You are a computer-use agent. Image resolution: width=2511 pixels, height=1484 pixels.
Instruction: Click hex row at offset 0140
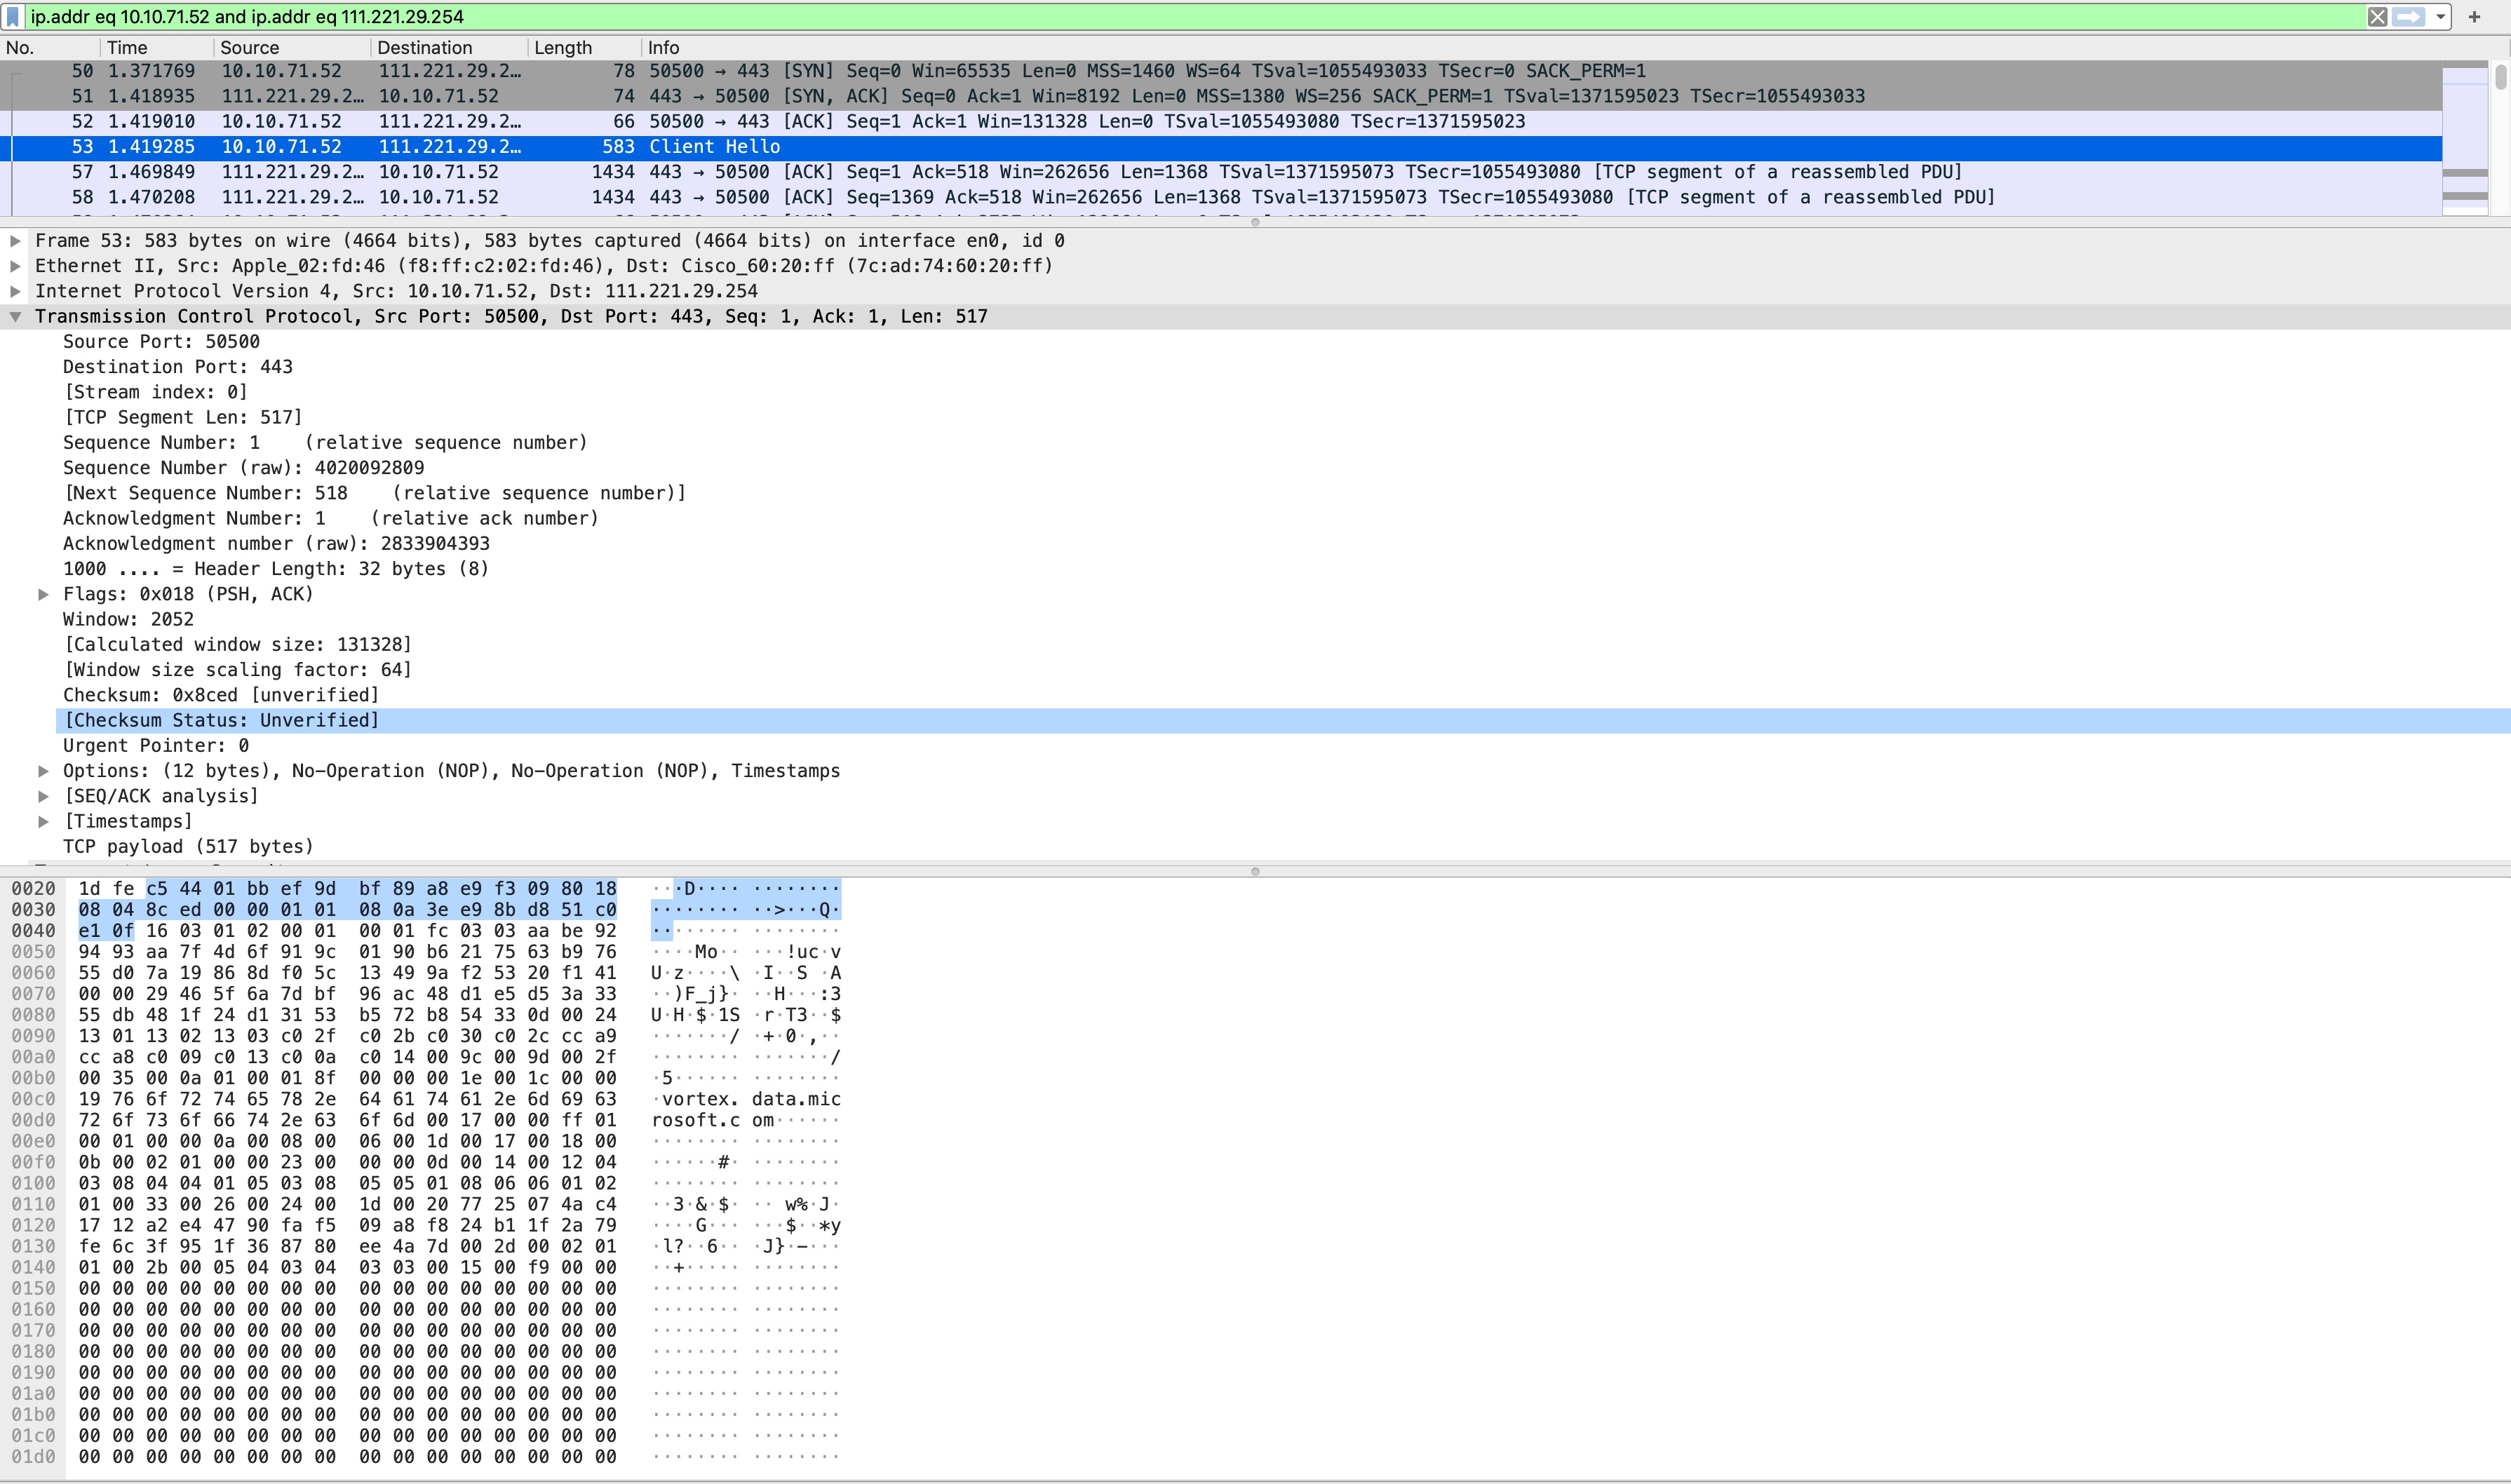click(347, 1268)
